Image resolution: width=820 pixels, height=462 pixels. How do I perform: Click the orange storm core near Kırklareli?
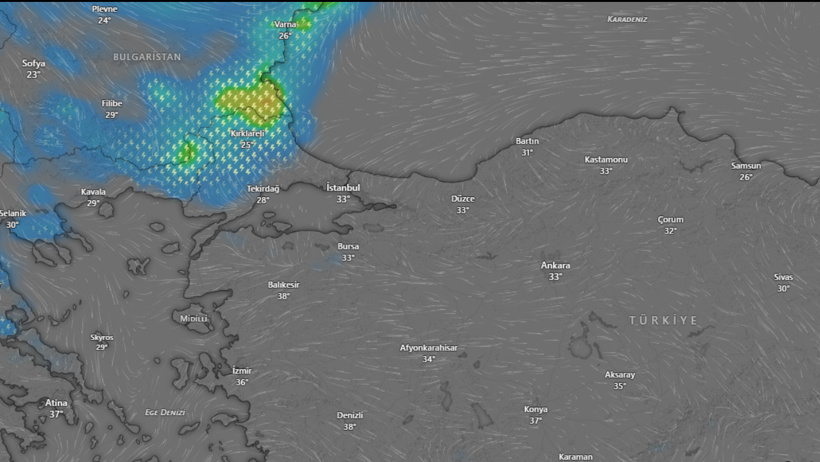point(266,100)
